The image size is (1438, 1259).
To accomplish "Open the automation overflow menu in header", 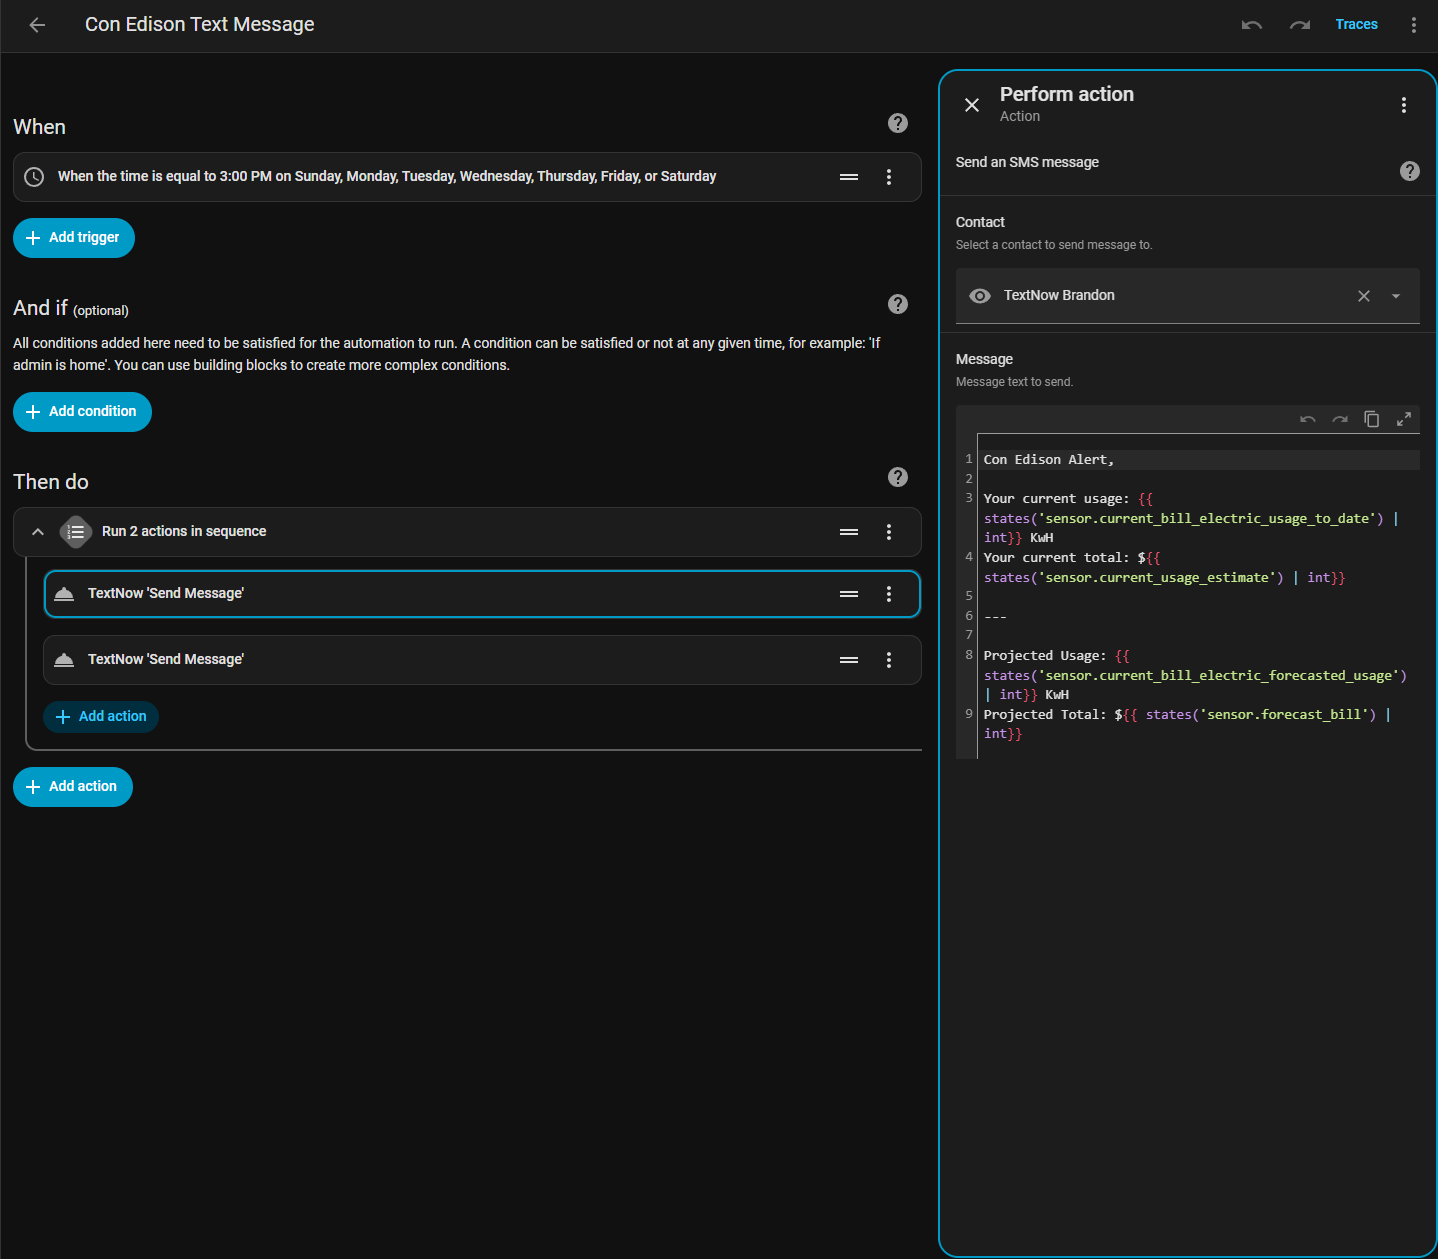I will click(x=1413, y=25).
